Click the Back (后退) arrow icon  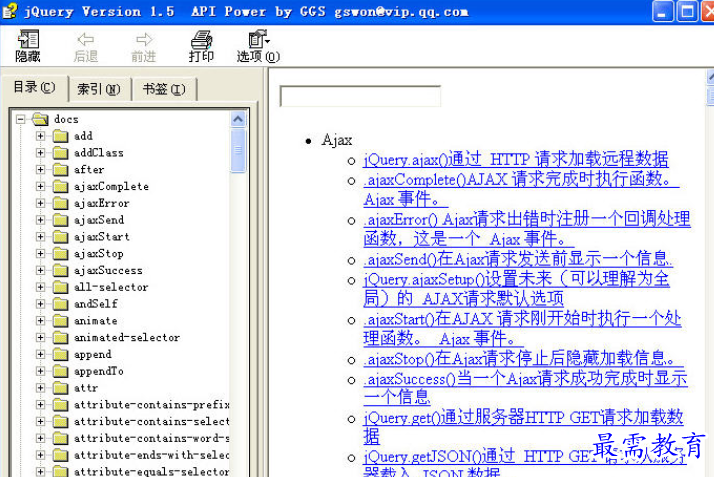(86, 39)
